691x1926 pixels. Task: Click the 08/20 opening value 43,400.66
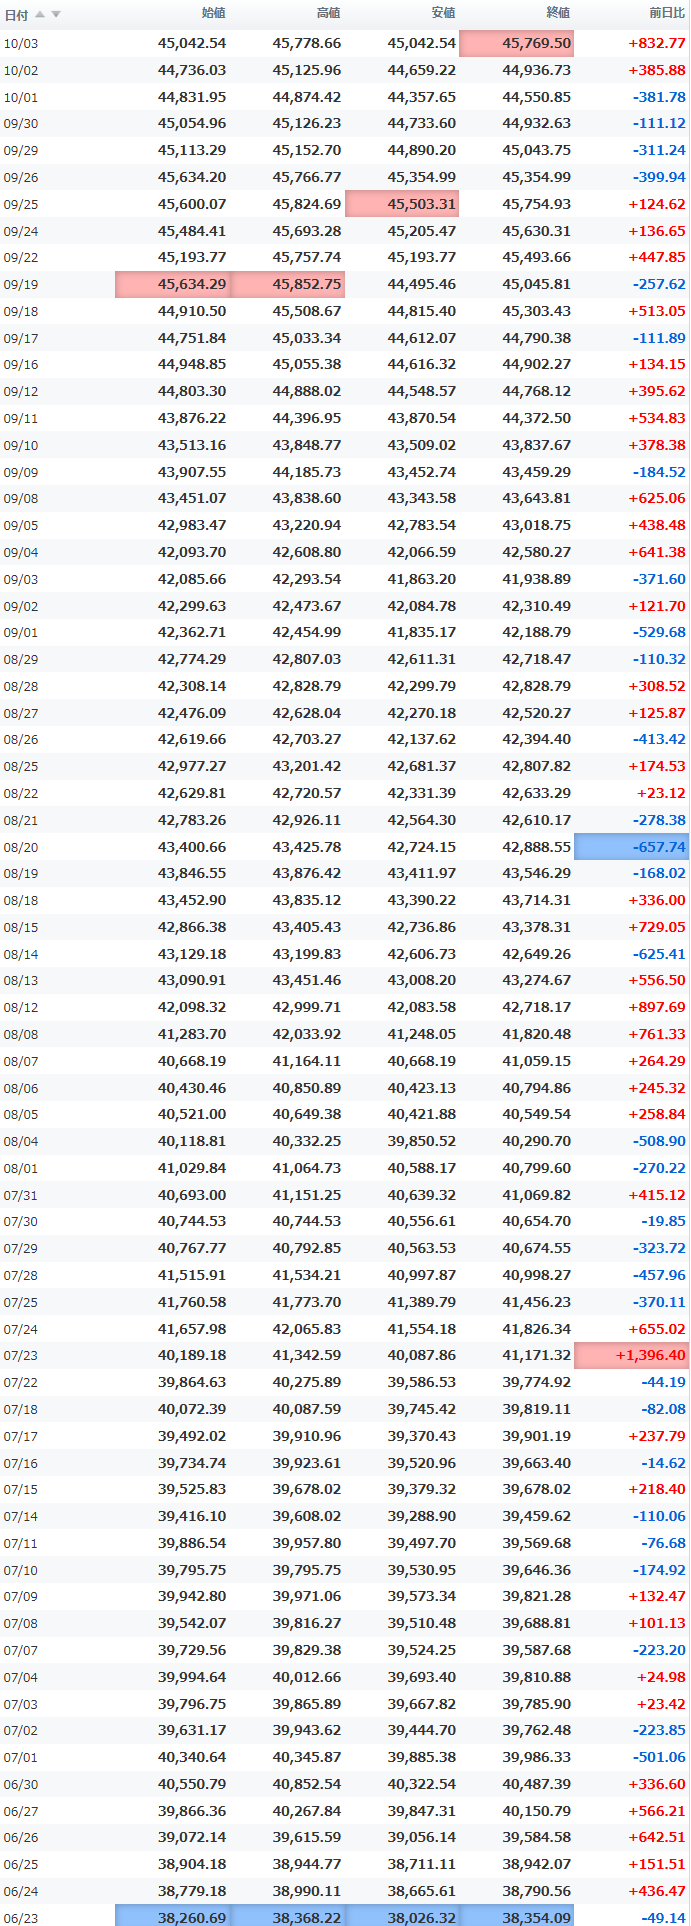(192, 847)
